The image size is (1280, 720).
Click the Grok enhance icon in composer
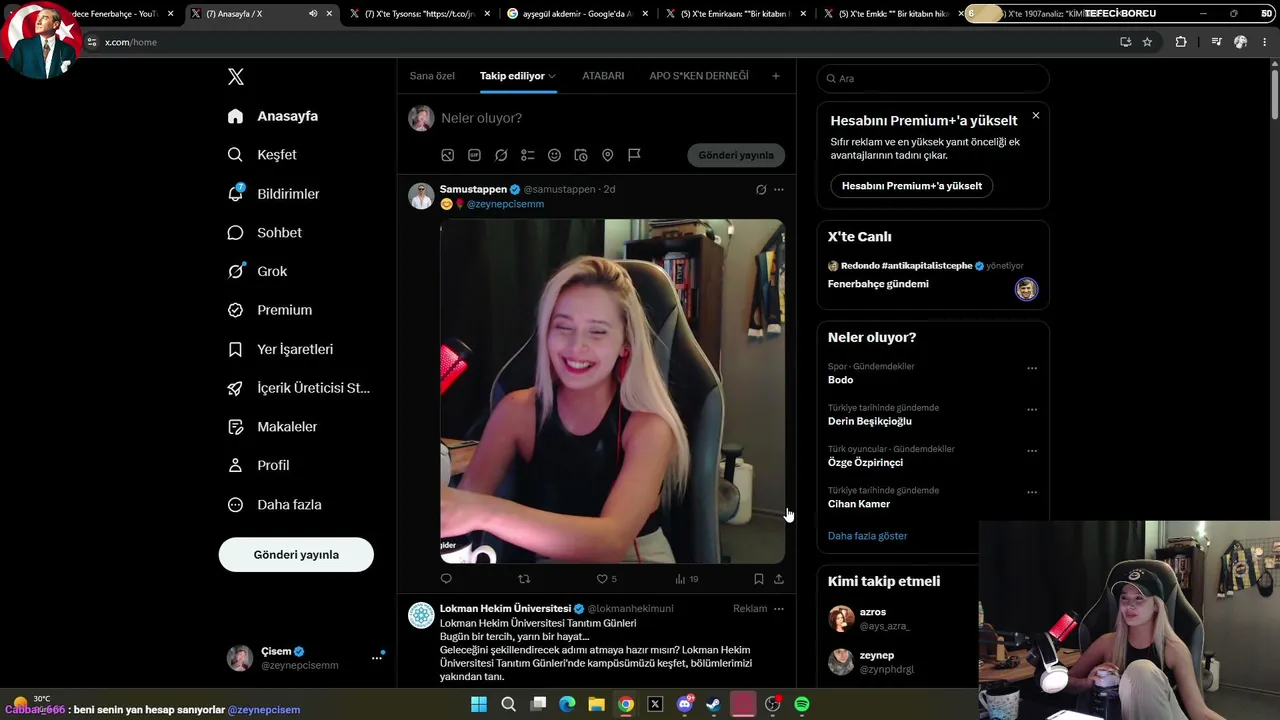coord(501,155)
